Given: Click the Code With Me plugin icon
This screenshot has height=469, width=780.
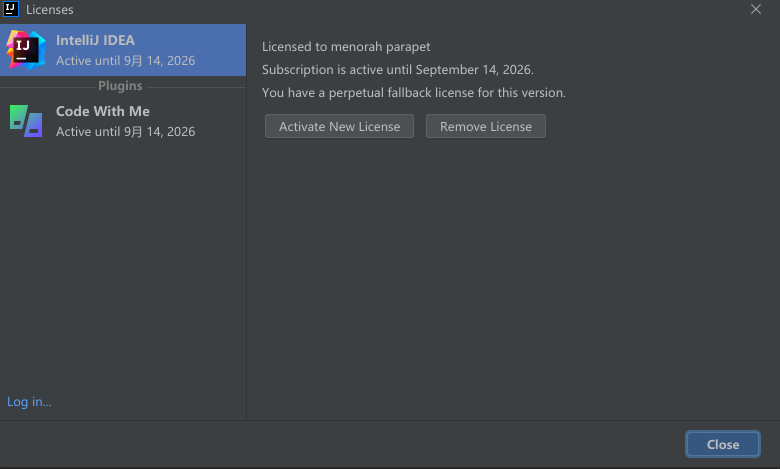Looking at the screenshot, I should tap(26, 120).
